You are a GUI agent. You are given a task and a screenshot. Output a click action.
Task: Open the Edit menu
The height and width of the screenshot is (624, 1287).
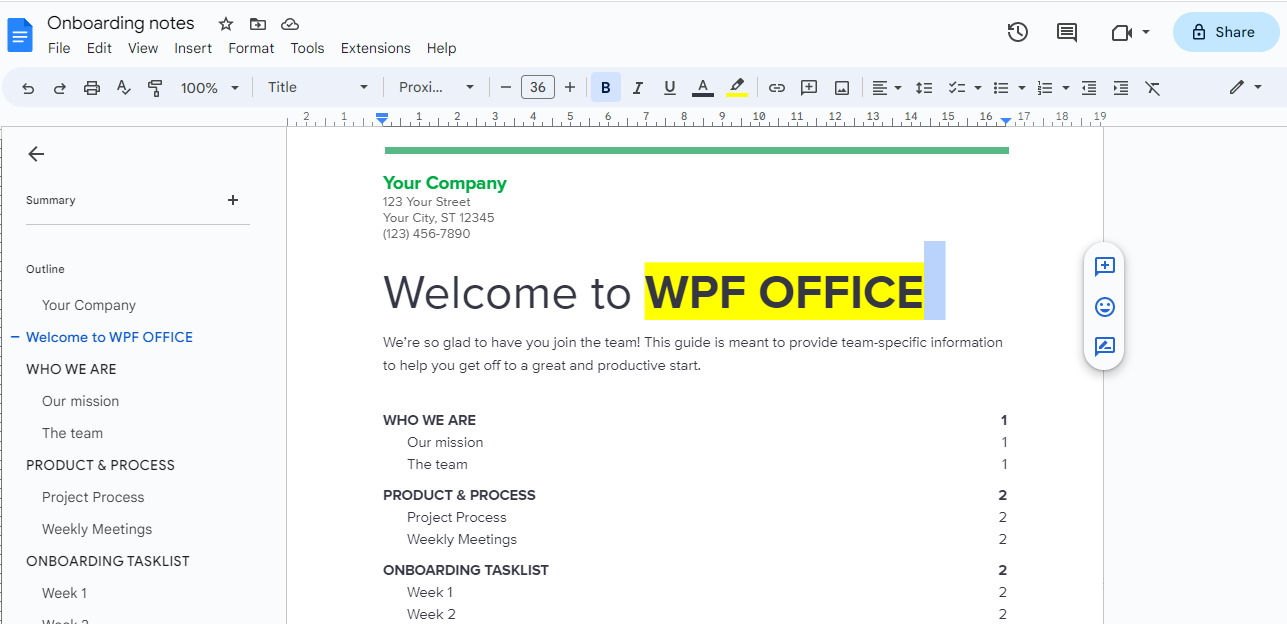[99, 48]
